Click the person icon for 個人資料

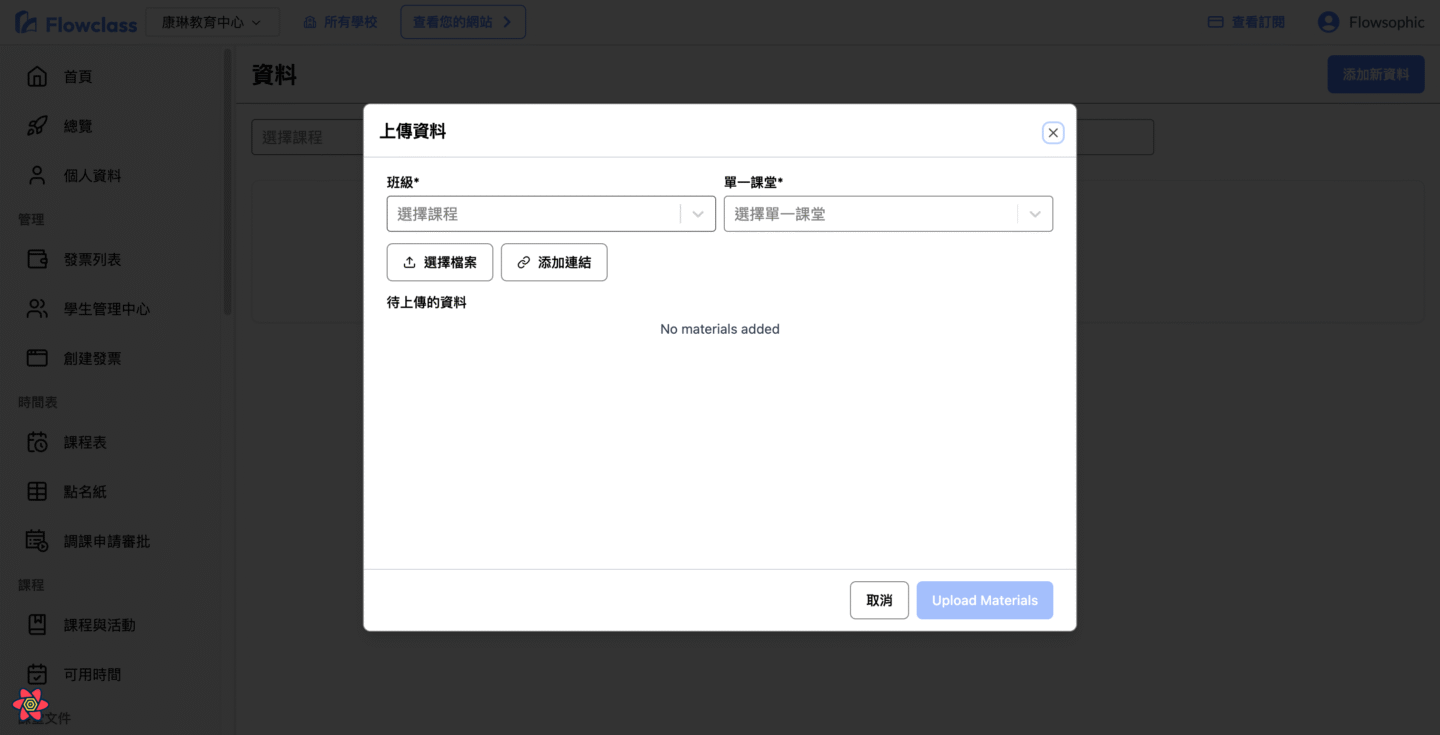37,176
